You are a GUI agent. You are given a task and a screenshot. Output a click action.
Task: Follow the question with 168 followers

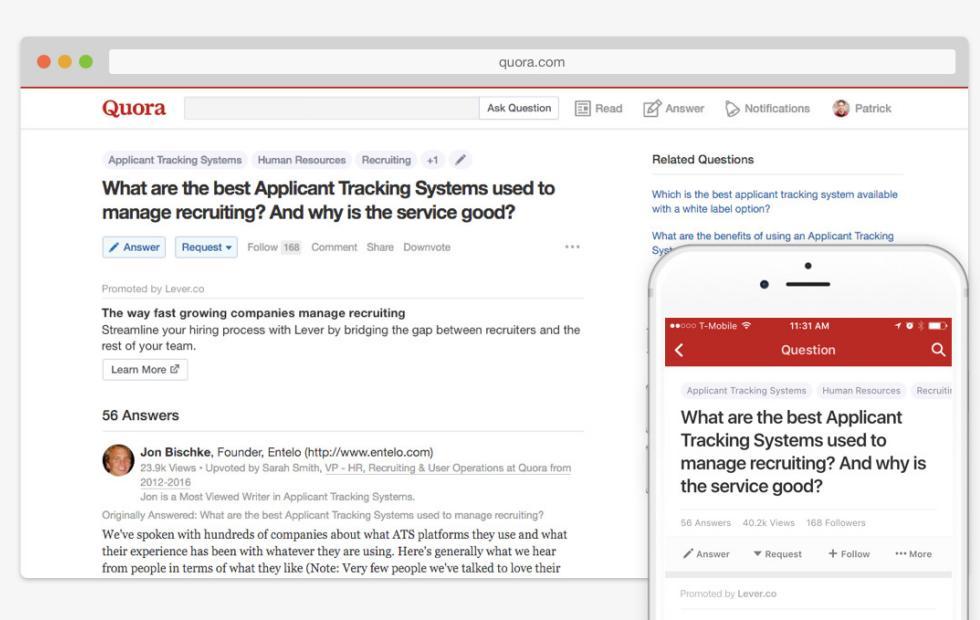pos(274,248)
